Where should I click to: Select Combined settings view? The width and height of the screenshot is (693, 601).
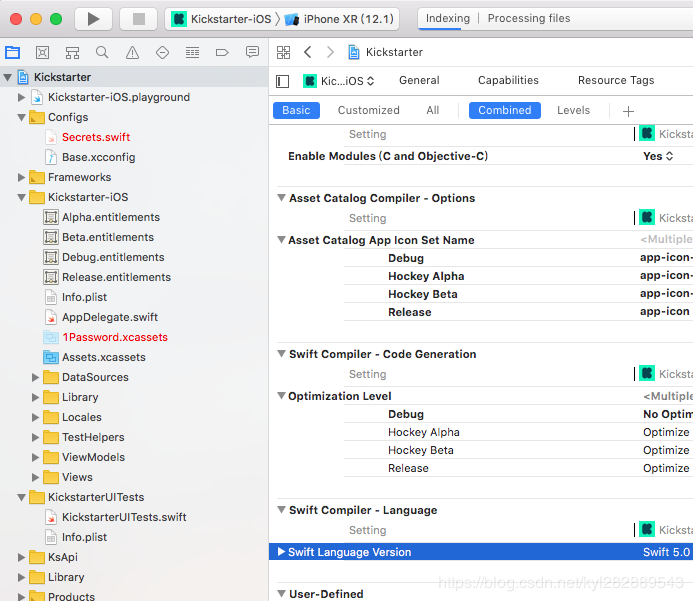coord(505,110)
